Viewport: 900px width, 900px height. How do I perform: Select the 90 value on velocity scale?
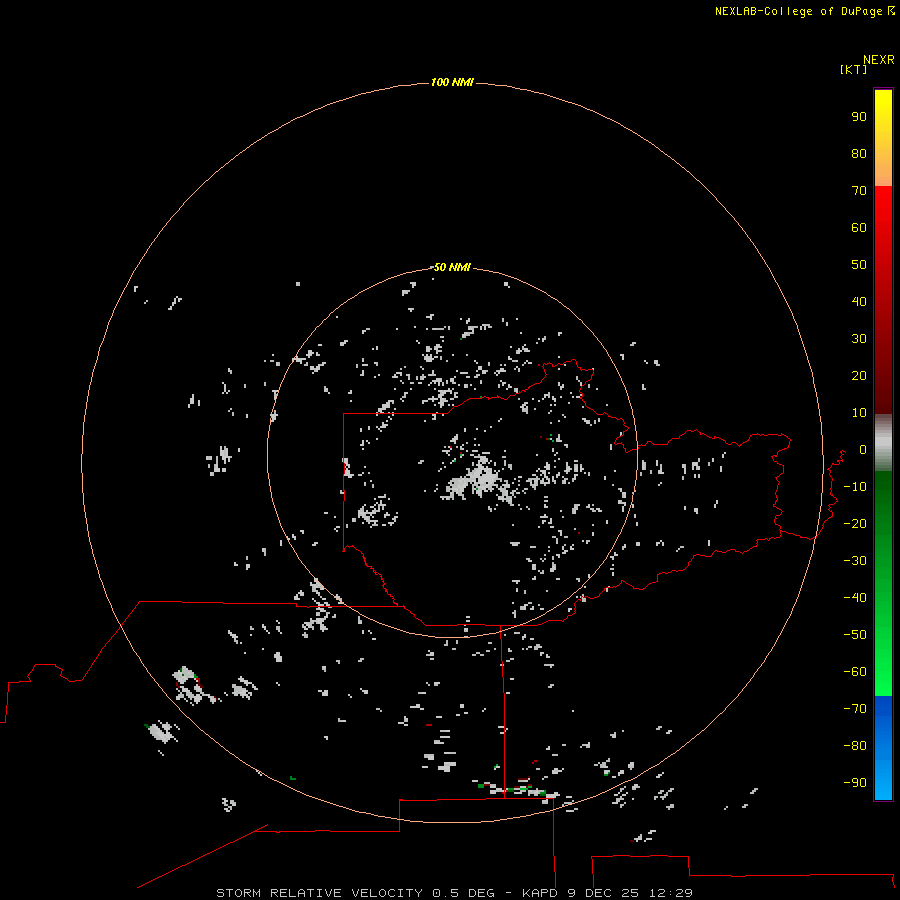tap(859, 117)
